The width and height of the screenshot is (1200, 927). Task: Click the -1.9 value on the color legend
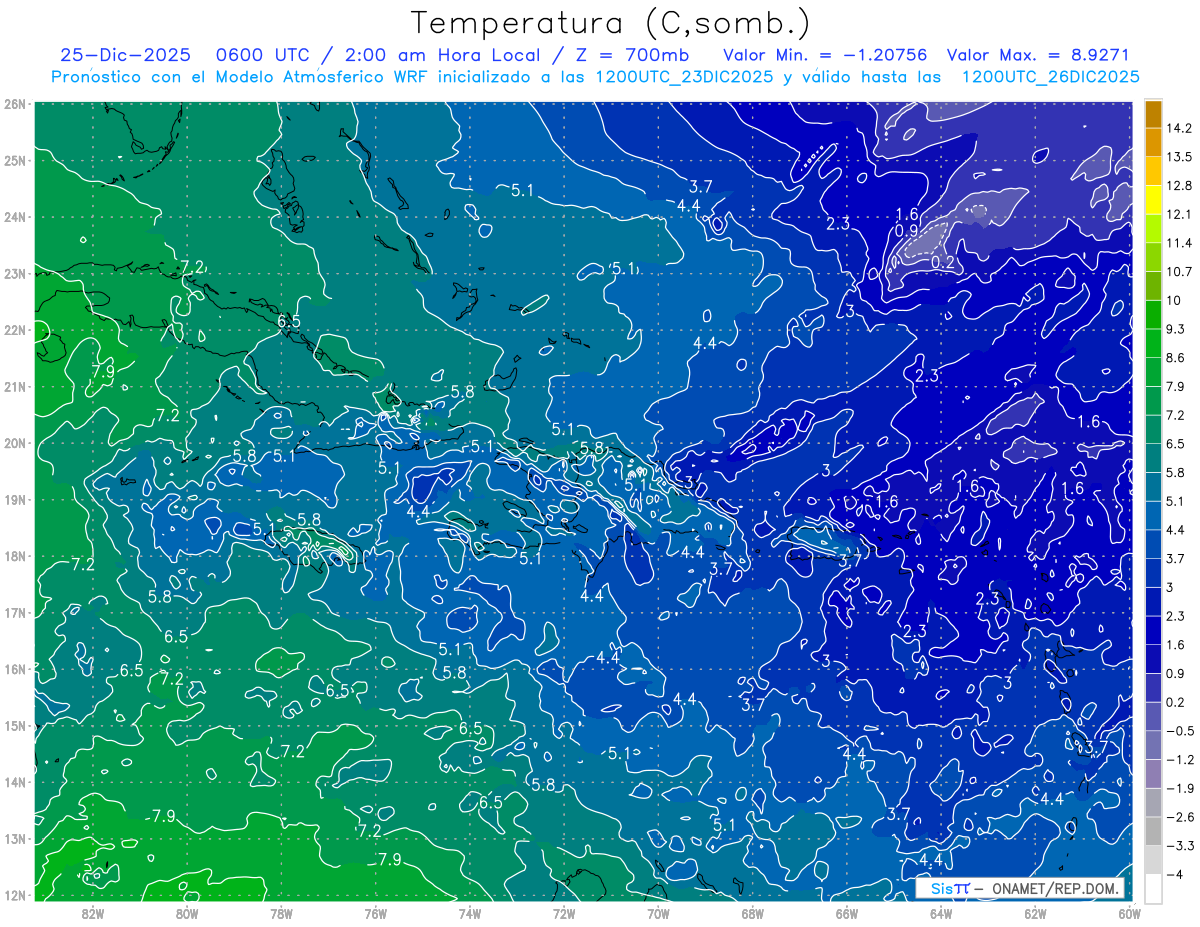click(x=1180, y=788)
